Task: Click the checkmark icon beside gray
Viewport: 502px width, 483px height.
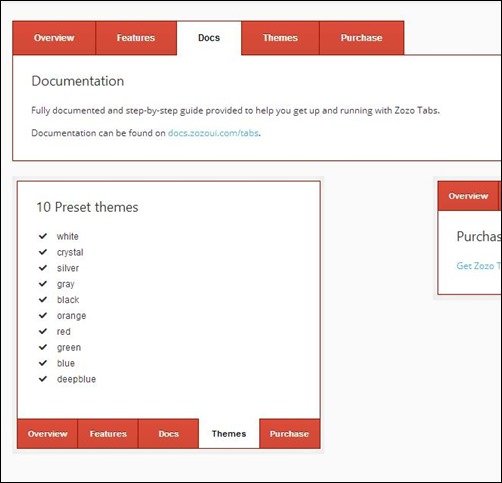Action: (43, 284)
